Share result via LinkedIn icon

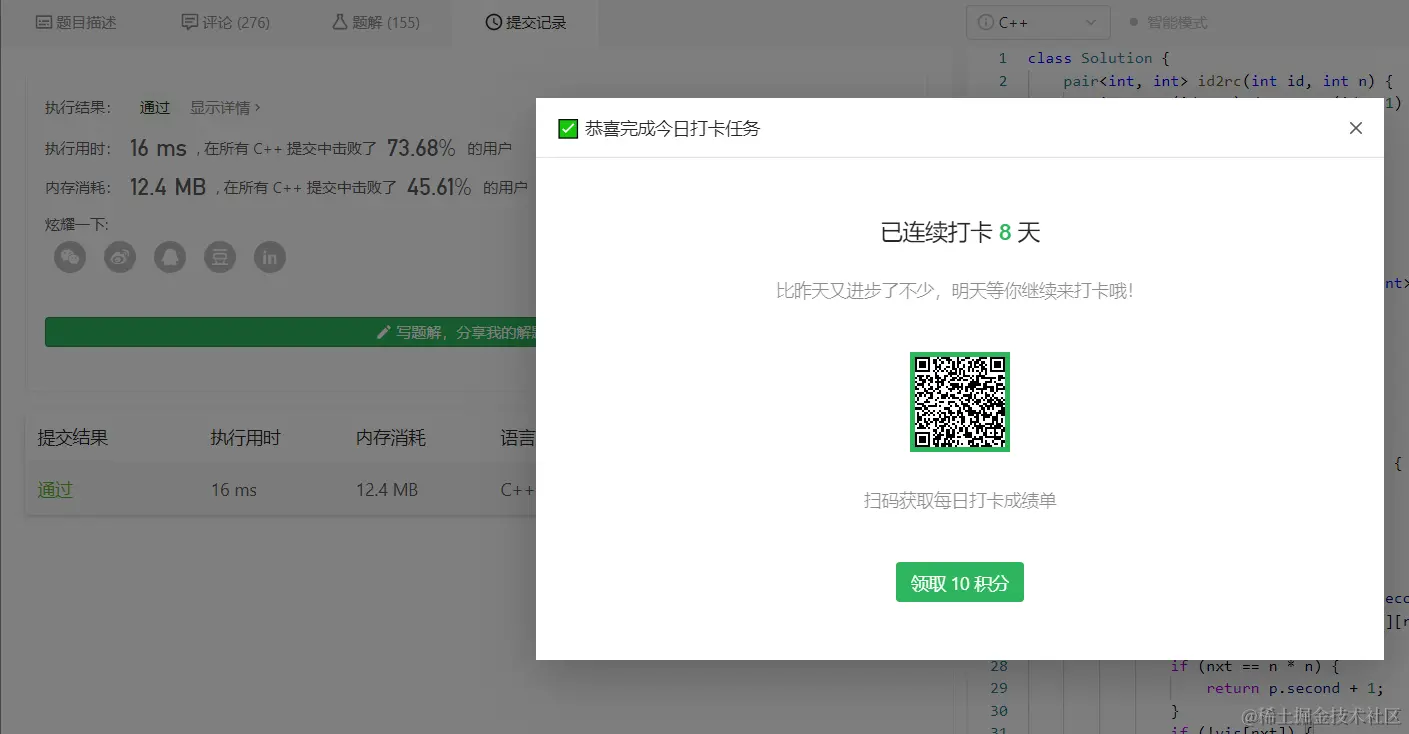[x=270, y=257]
